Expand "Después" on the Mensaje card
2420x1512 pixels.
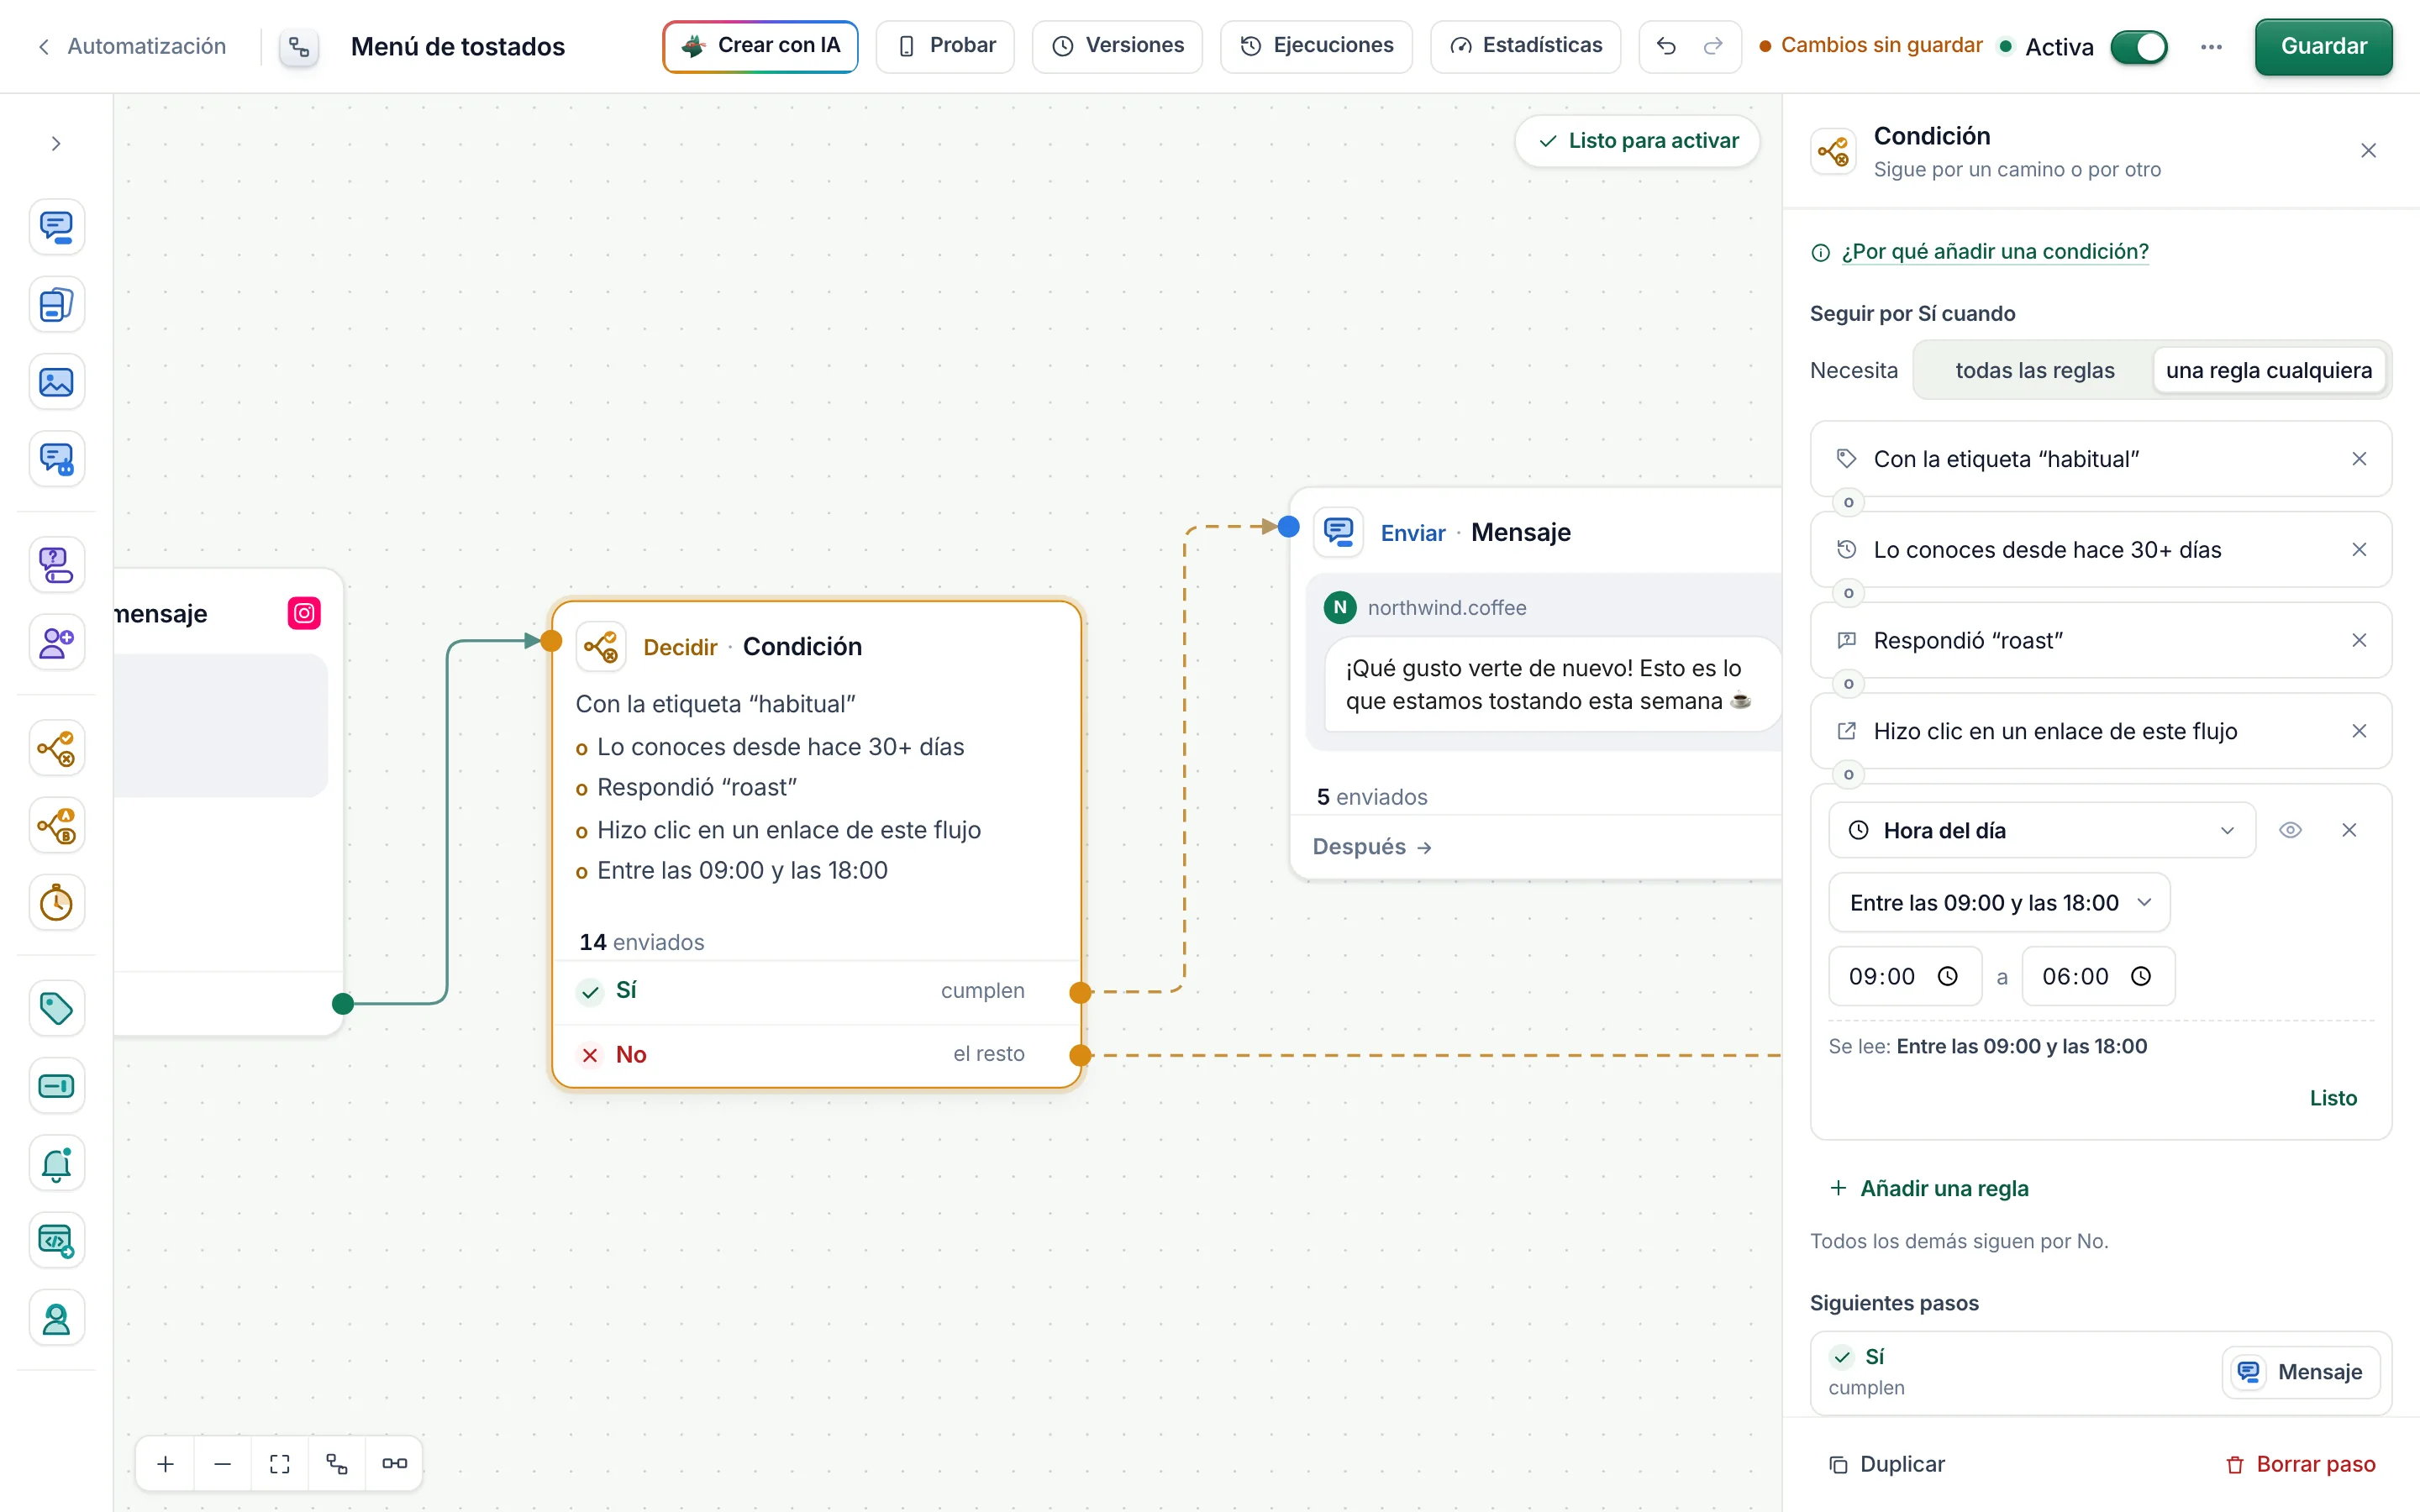[1371, 847]
